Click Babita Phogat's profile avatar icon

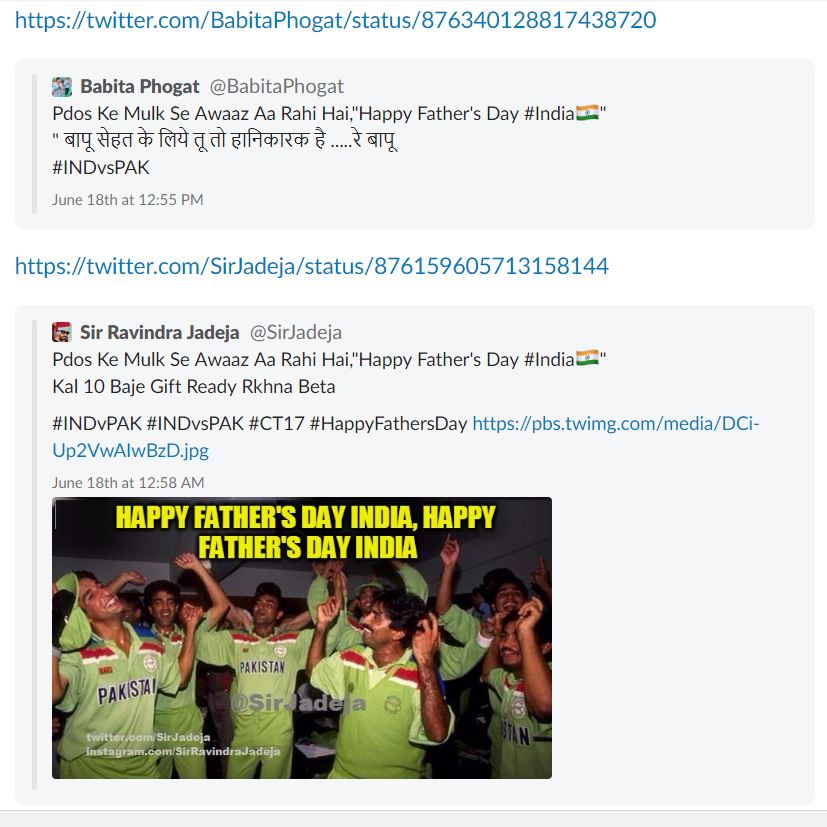62,87
